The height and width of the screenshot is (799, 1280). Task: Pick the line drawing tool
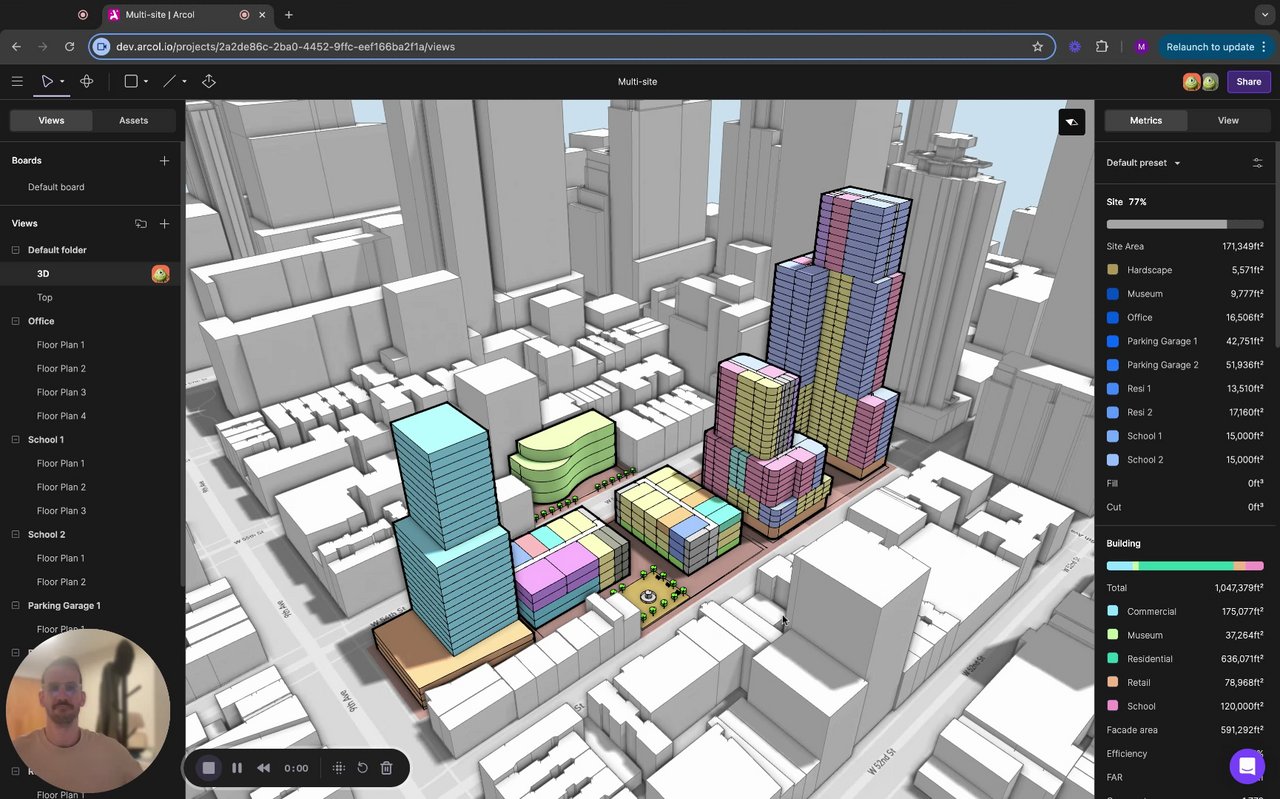170,82
